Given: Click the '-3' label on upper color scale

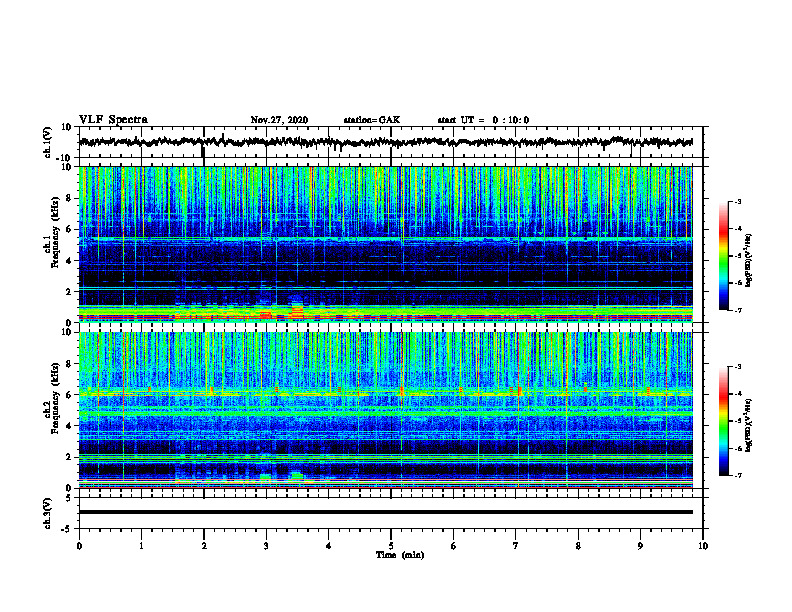Looking at the screenshot, I should point(737,202).
